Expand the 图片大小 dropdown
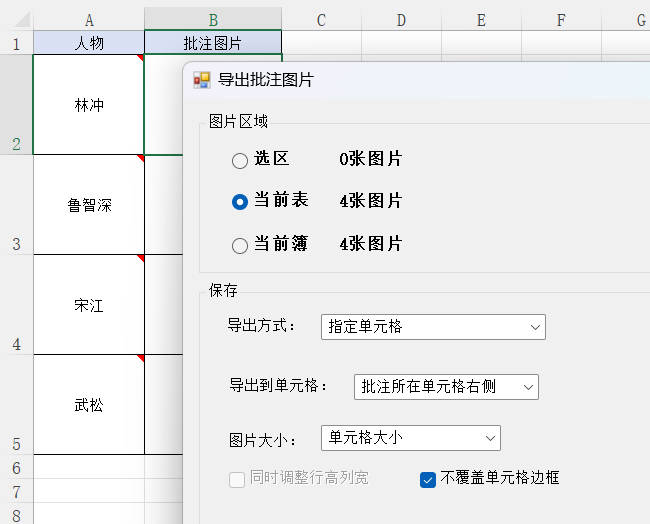 [x=410, y=438]
